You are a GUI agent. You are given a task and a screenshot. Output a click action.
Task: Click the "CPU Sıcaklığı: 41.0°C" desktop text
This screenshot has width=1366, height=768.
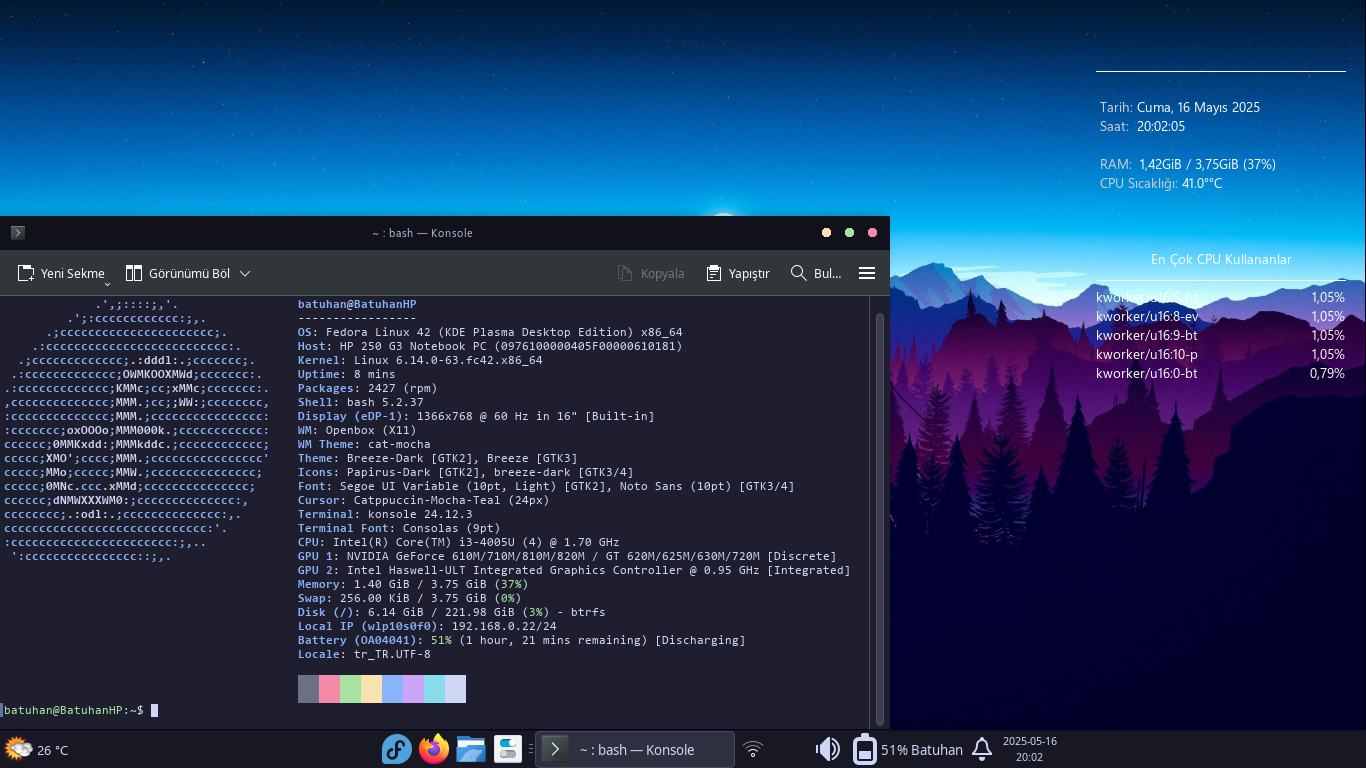pos(1161,183)
